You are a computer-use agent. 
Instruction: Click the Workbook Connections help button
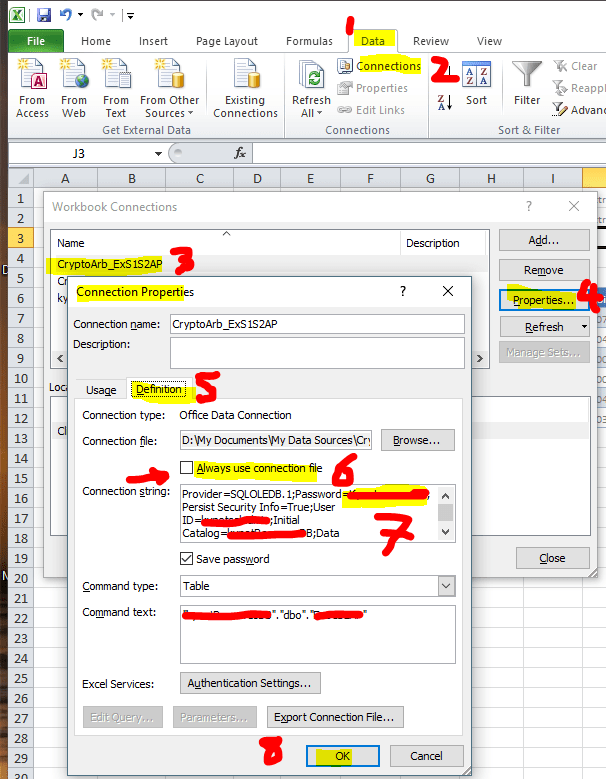pyautogui.click(x=529, y=206)
